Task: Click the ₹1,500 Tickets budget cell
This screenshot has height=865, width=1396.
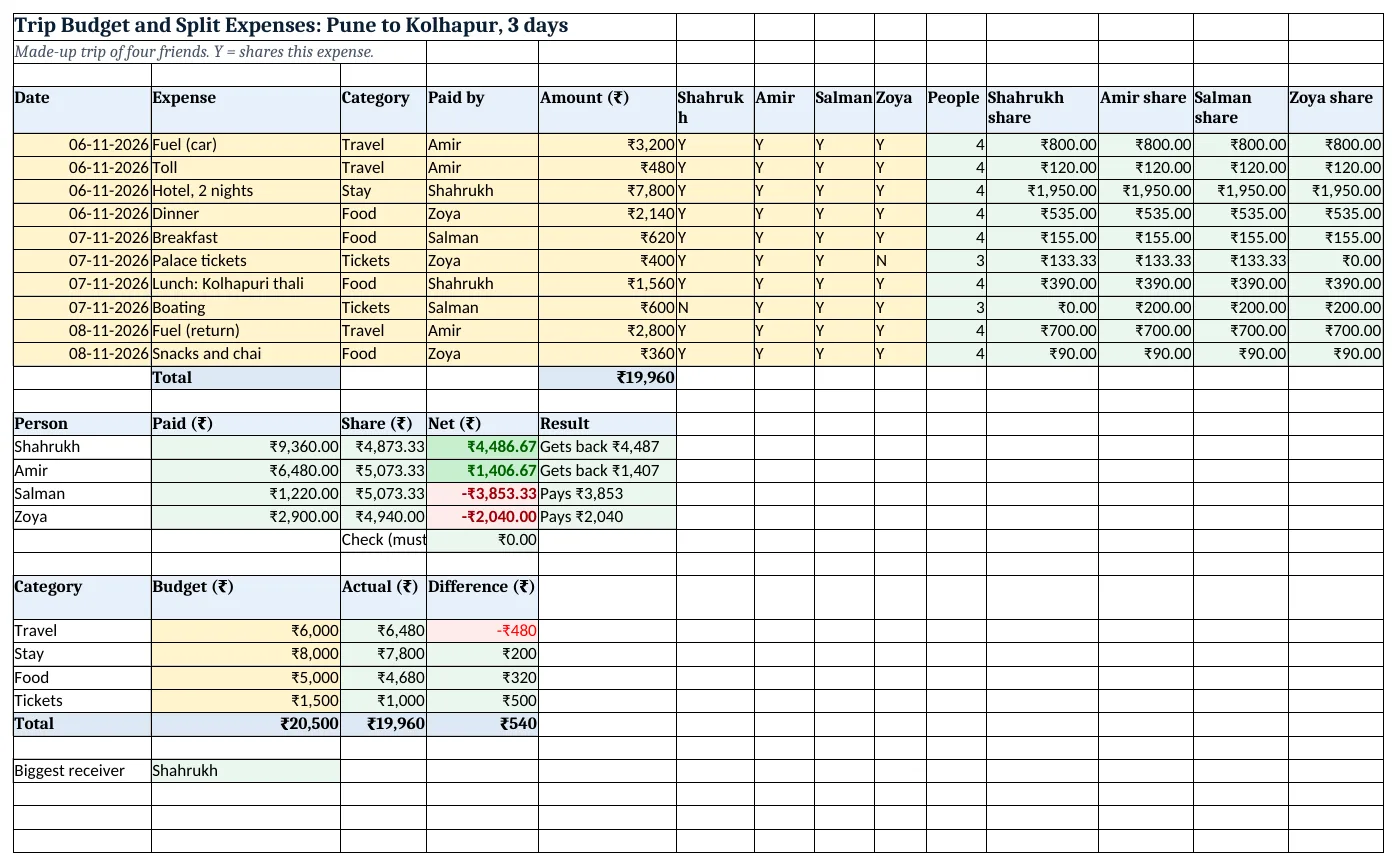Action: pos(246,700)
